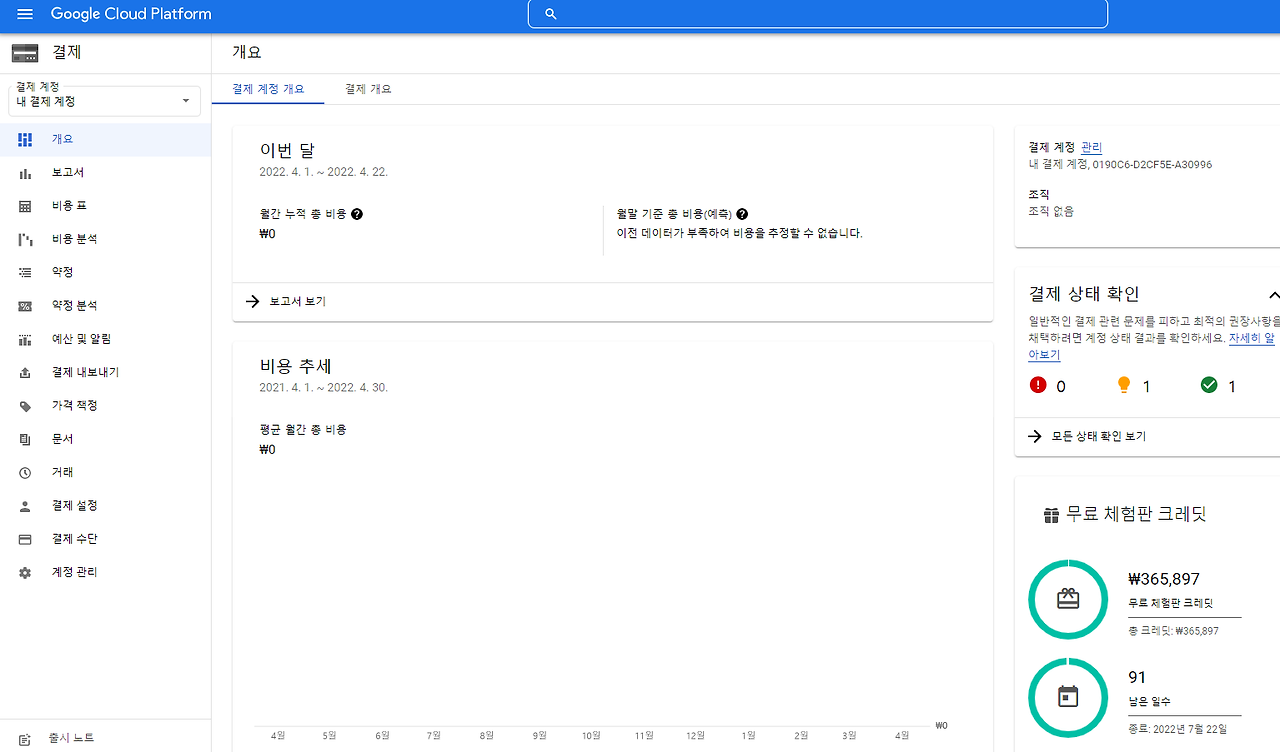Open 결제 수단 from the sidebar
Viewport: 1280px width, 752px height.
click(24, 538)
